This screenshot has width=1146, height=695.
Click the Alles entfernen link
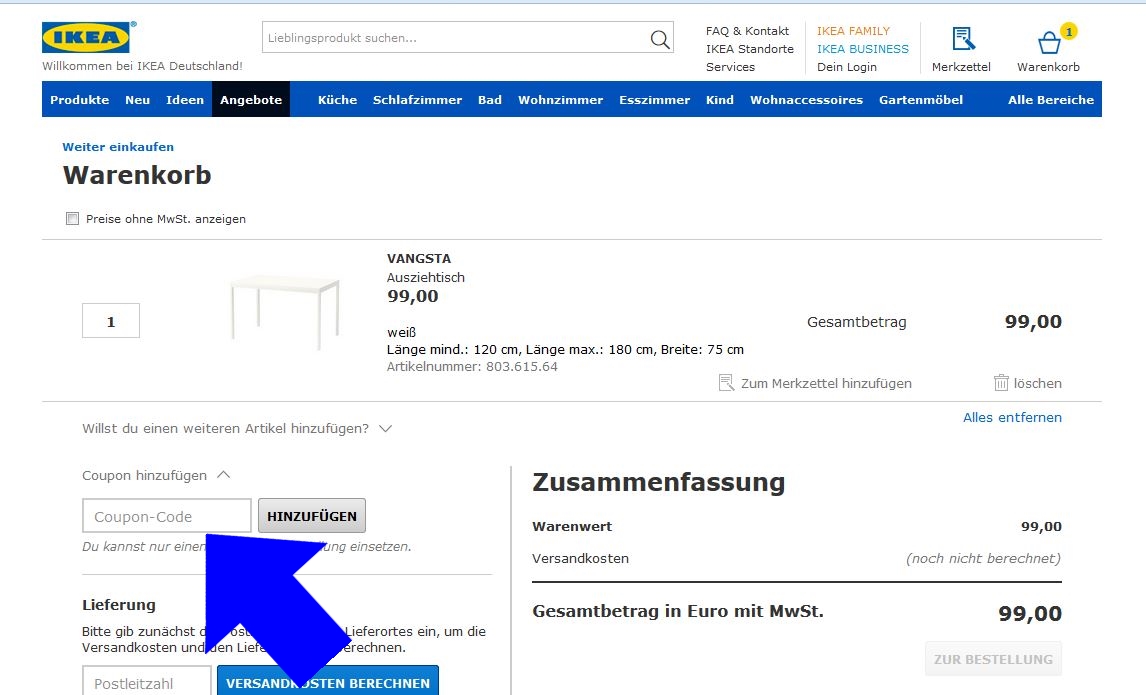(x=1012, y=417)
